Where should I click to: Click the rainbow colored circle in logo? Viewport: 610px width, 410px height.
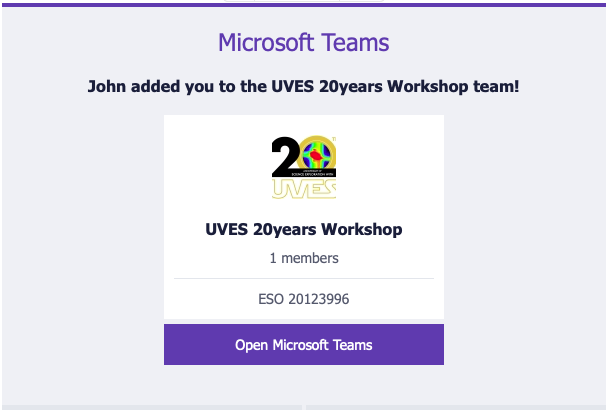(317, 155)
